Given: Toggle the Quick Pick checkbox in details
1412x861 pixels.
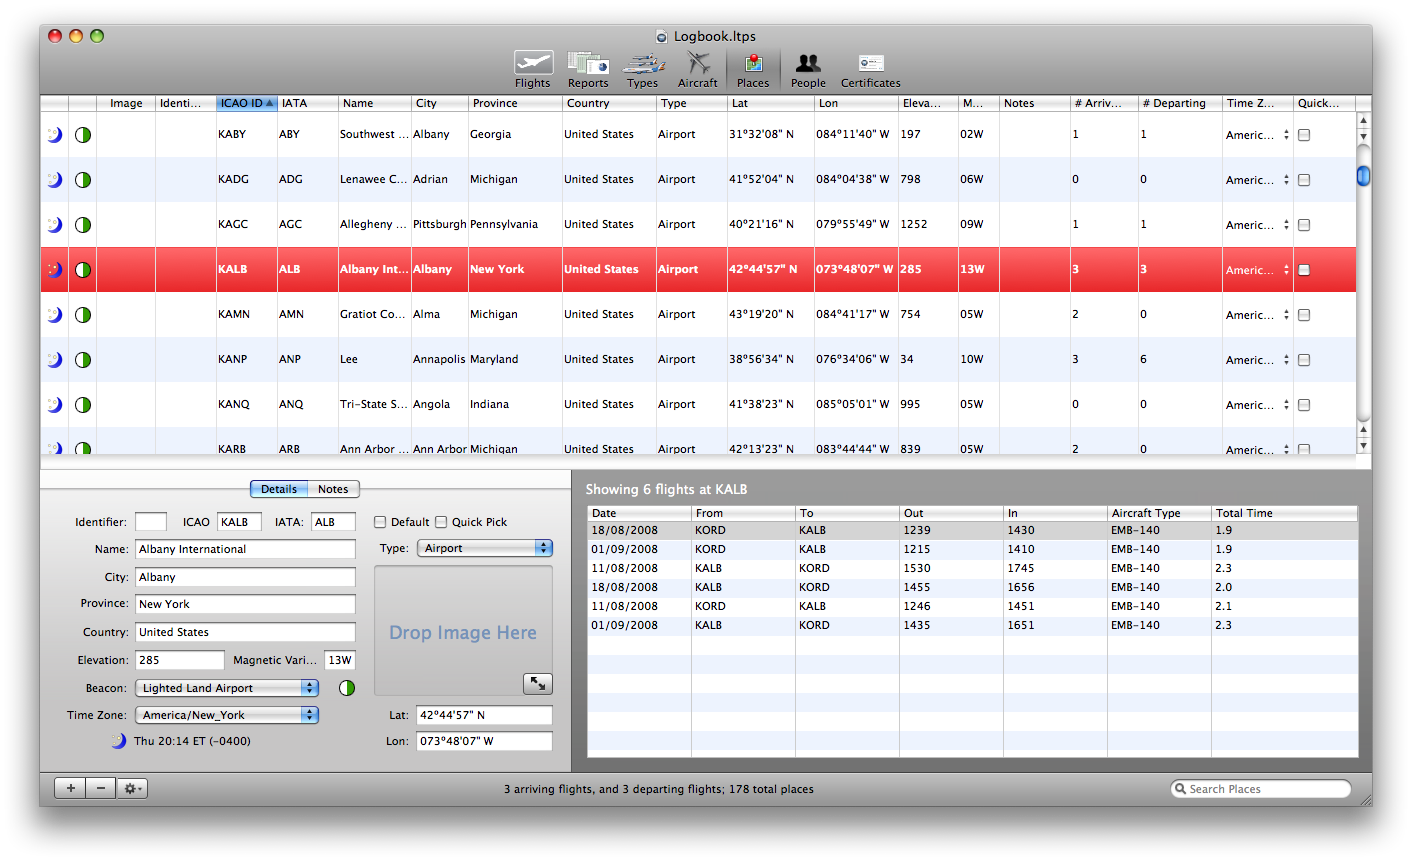Looking at the screenshot, I should point(441,522).
